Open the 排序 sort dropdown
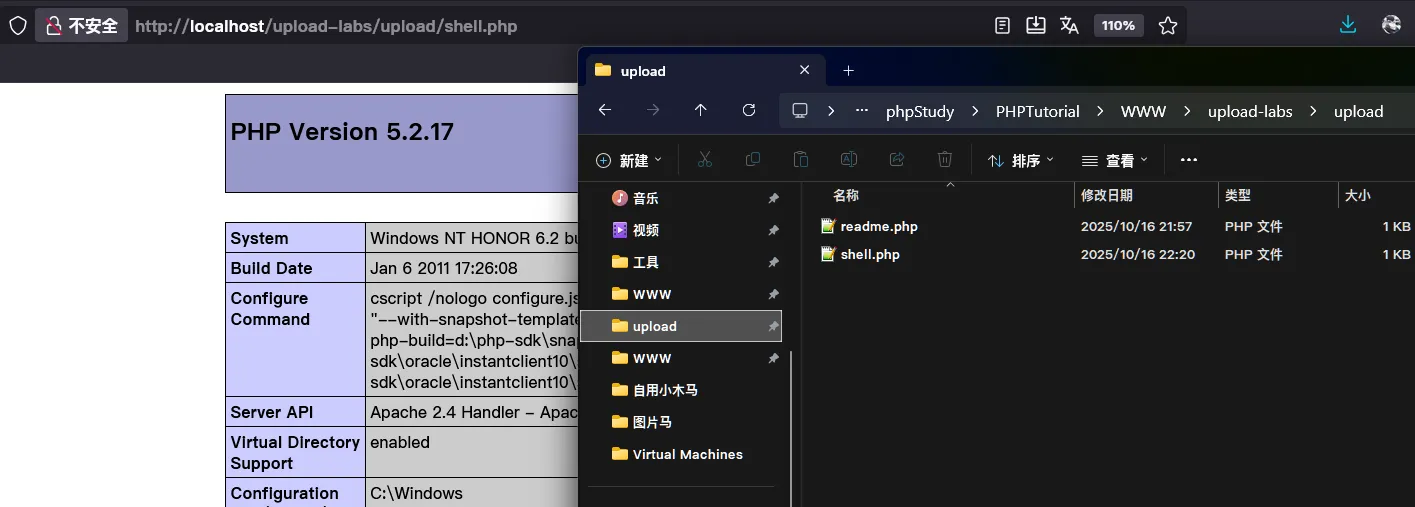The image size is (1415, 507). tap(1021, 160)
